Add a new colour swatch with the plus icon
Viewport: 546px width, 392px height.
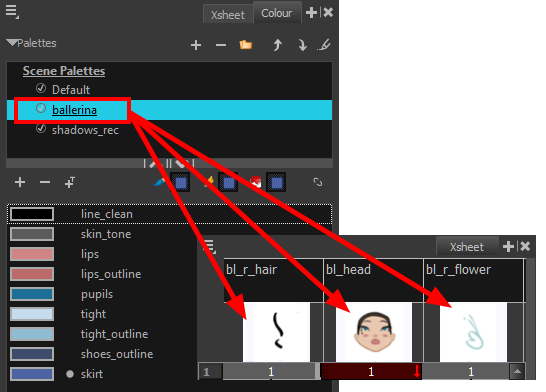[20, 182]
